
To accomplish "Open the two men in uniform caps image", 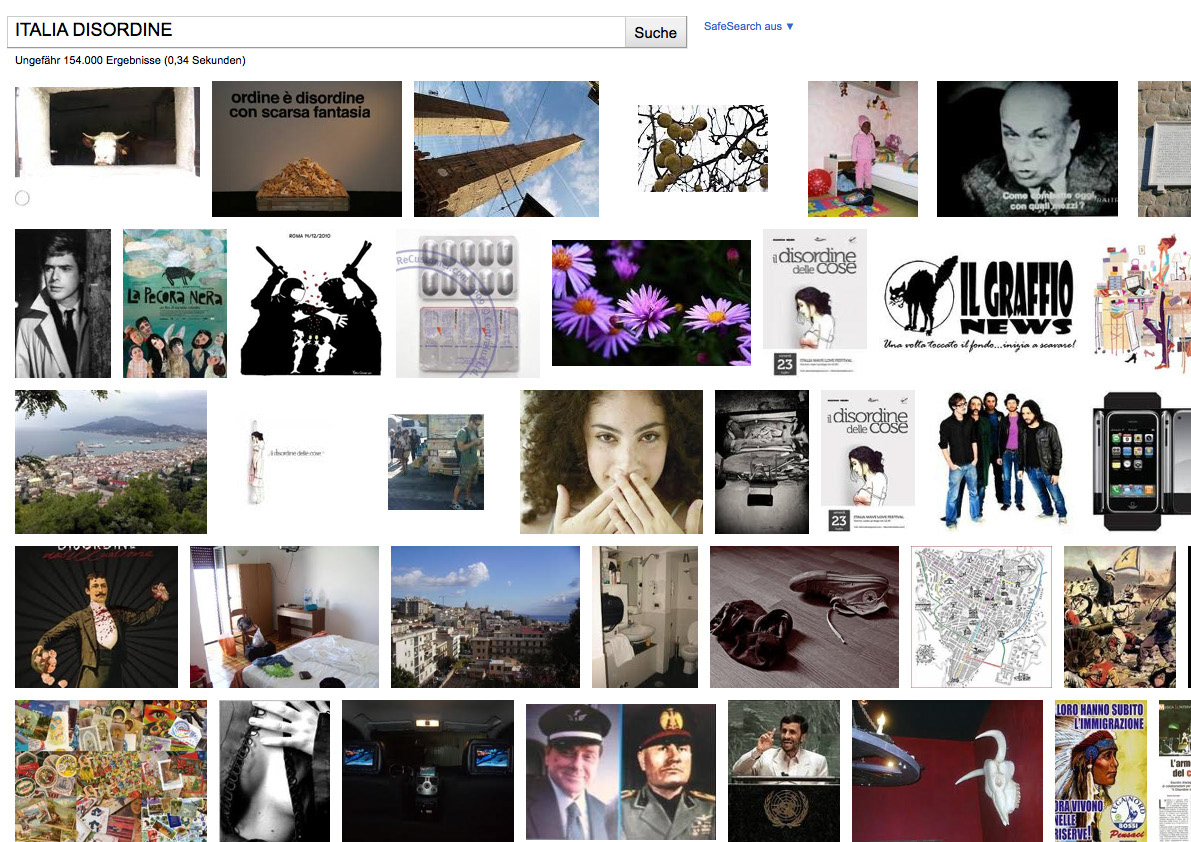I will point(621,773).
